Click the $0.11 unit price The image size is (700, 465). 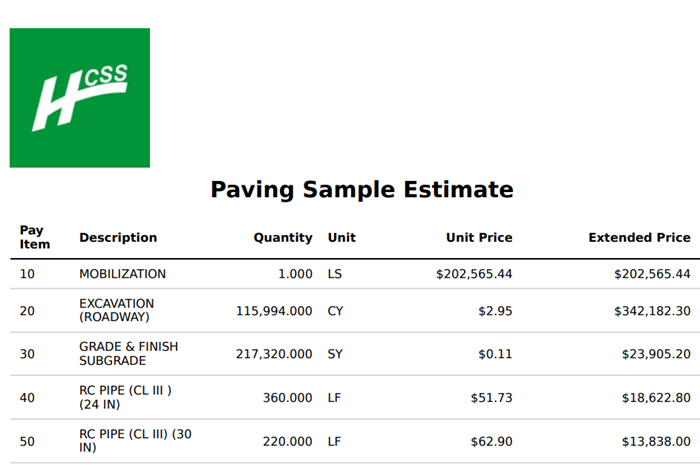pos(495,354)
